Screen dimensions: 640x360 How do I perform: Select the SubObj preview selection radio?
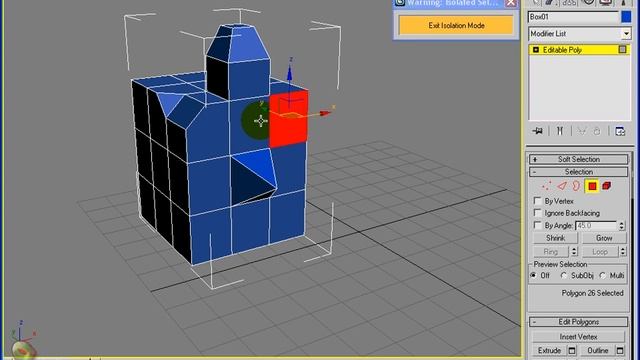(x=564, y=276)
